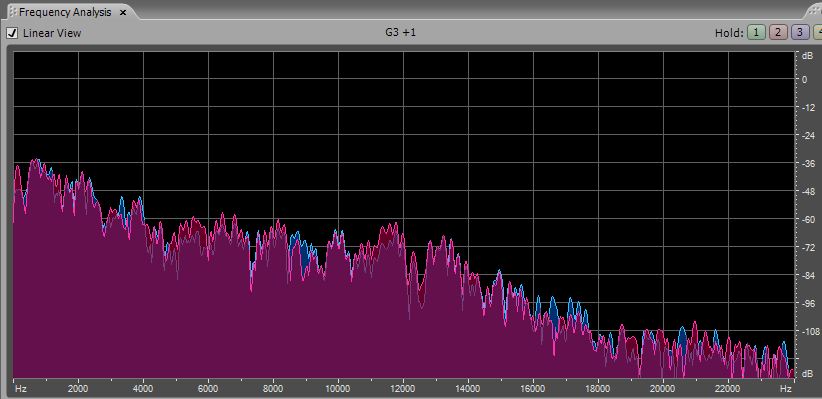Viewport: 822px width, 399px height.
Task: Click the dB label atop the amplitude scale
Action: (x=807, y=56)
